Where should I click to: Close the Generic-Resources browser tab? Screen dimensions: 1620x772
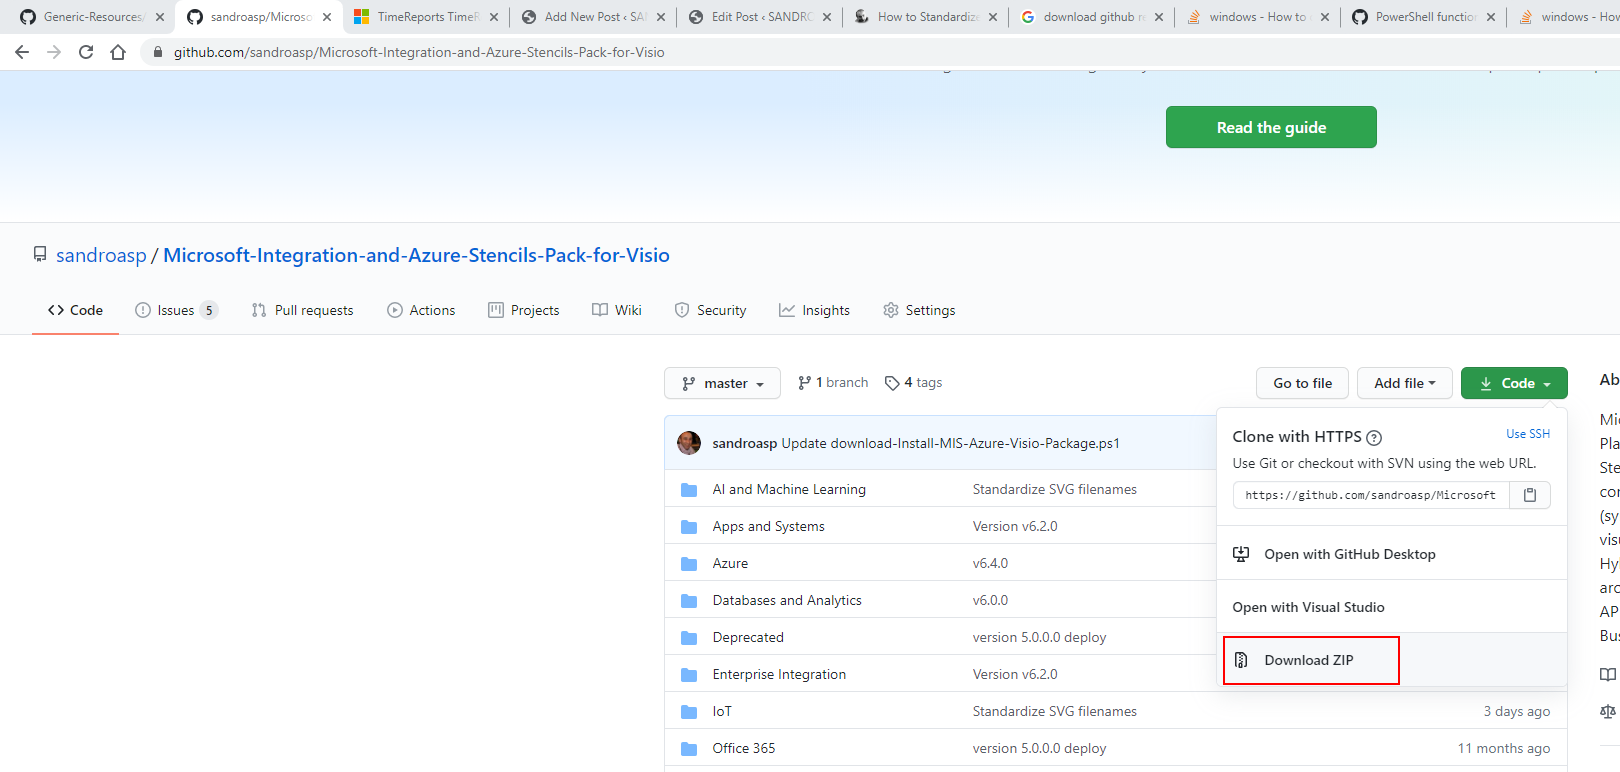tap(160, 17)
